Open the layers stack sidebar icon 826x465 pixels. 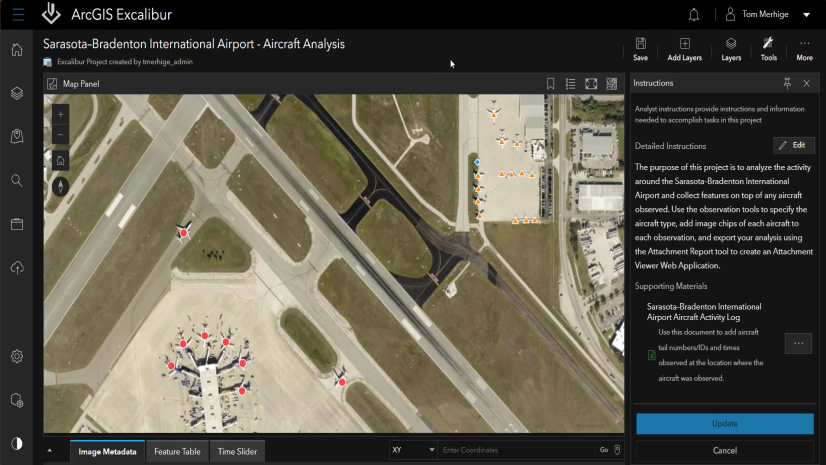pyautogui.click(x=17, y=93)
